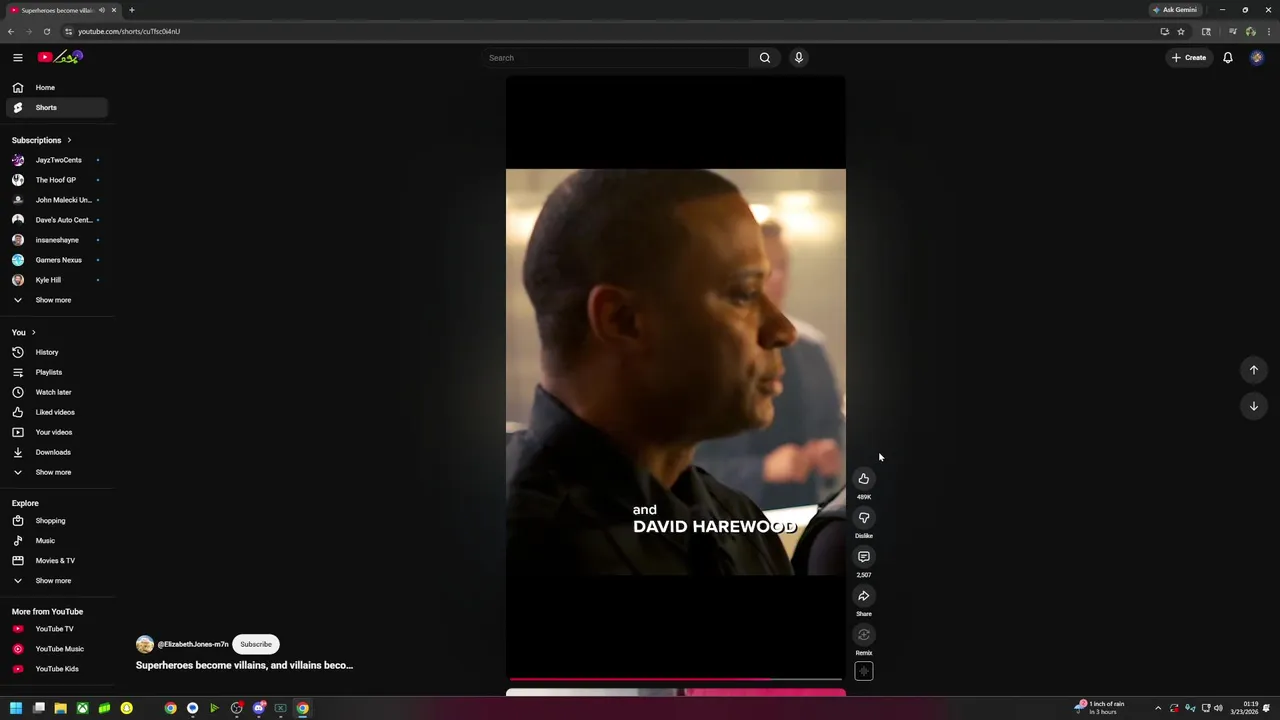Open the Chrome profile avatar
The width and height of the screenshot is (1280, 720).
(1250, 31)
